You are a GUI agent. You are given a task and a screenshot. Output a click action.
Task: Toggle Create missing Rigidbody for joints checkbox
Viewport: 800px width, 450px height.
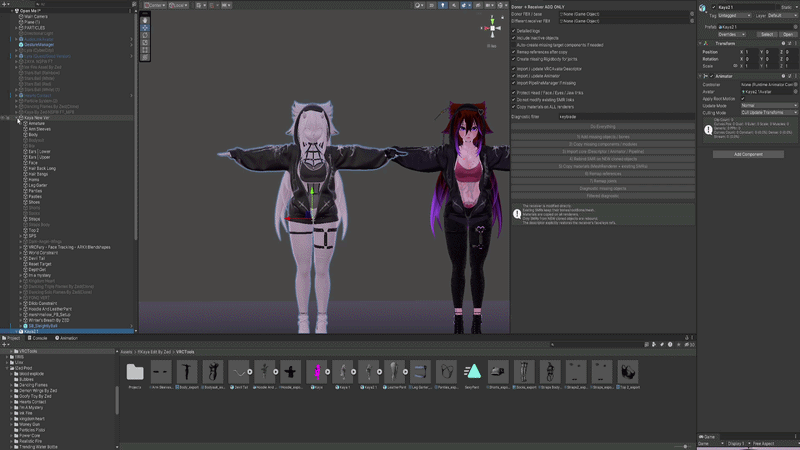click(514, 59)
